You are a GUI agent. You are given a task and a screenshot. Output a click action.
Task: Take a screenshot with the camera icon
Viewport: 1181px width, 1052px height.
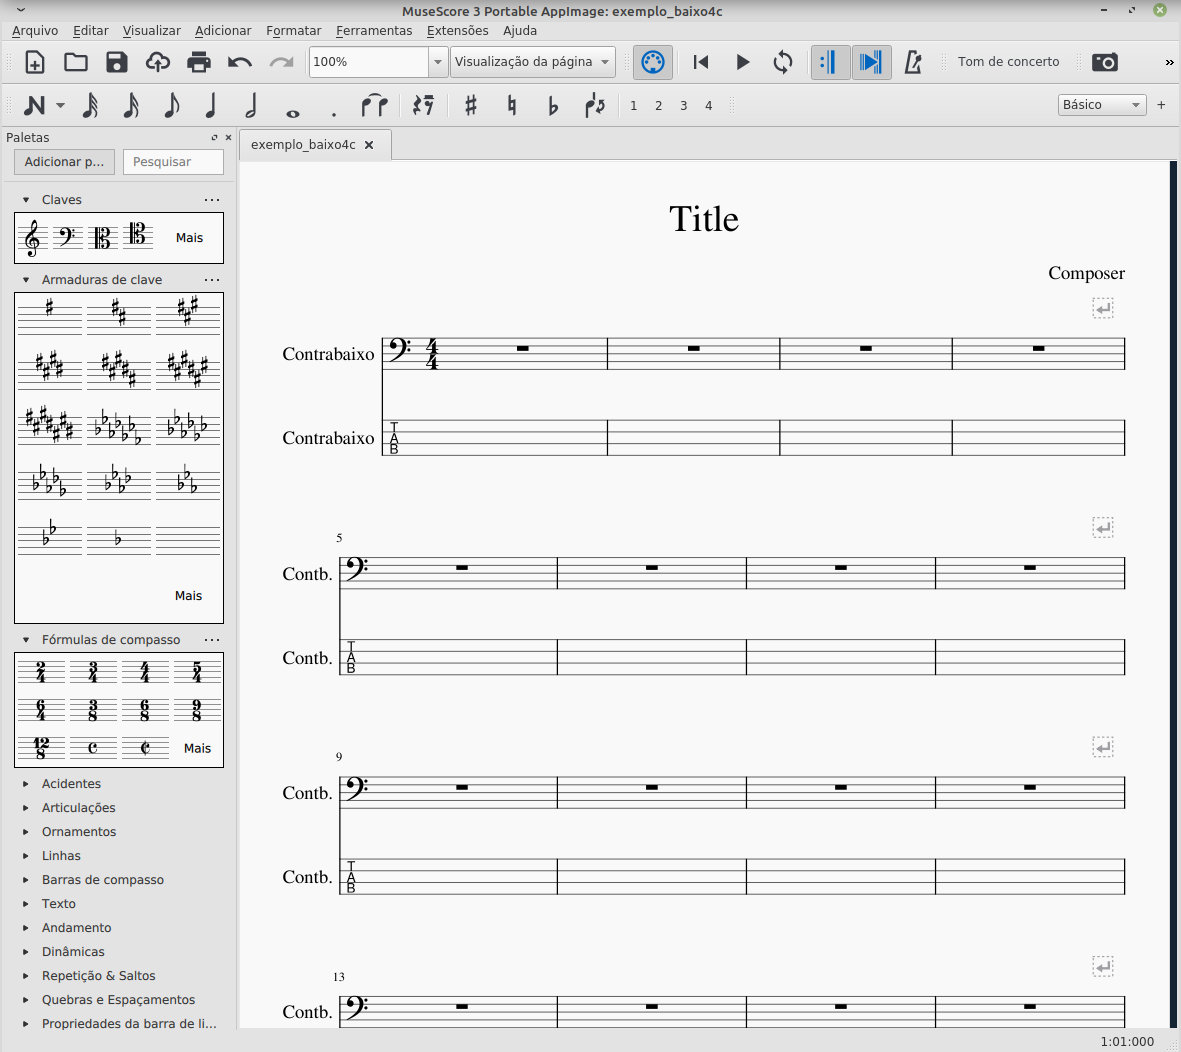[x=1104, y=62]
